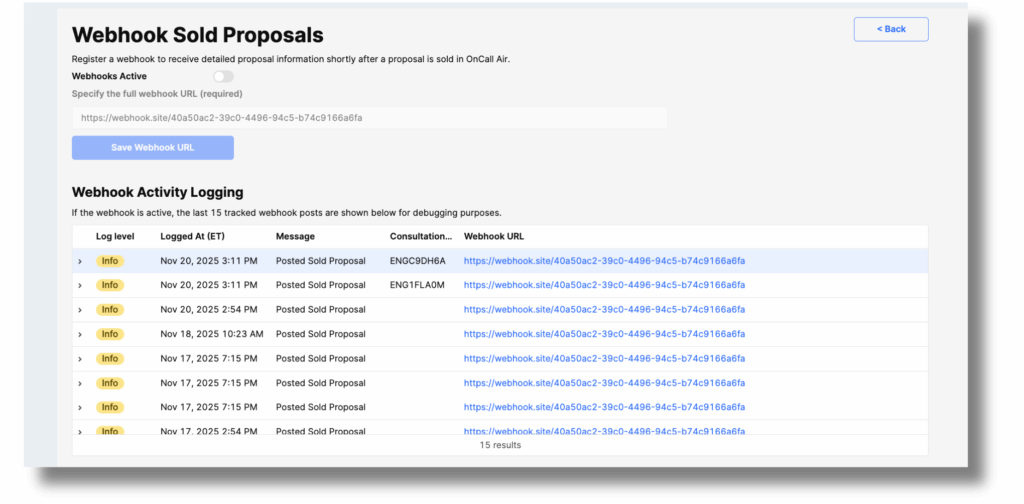Screen dimensions: 1024x504
Task: Click the Info badge on the Nov 20 2:54 PM row
Action: coord(110,310)
